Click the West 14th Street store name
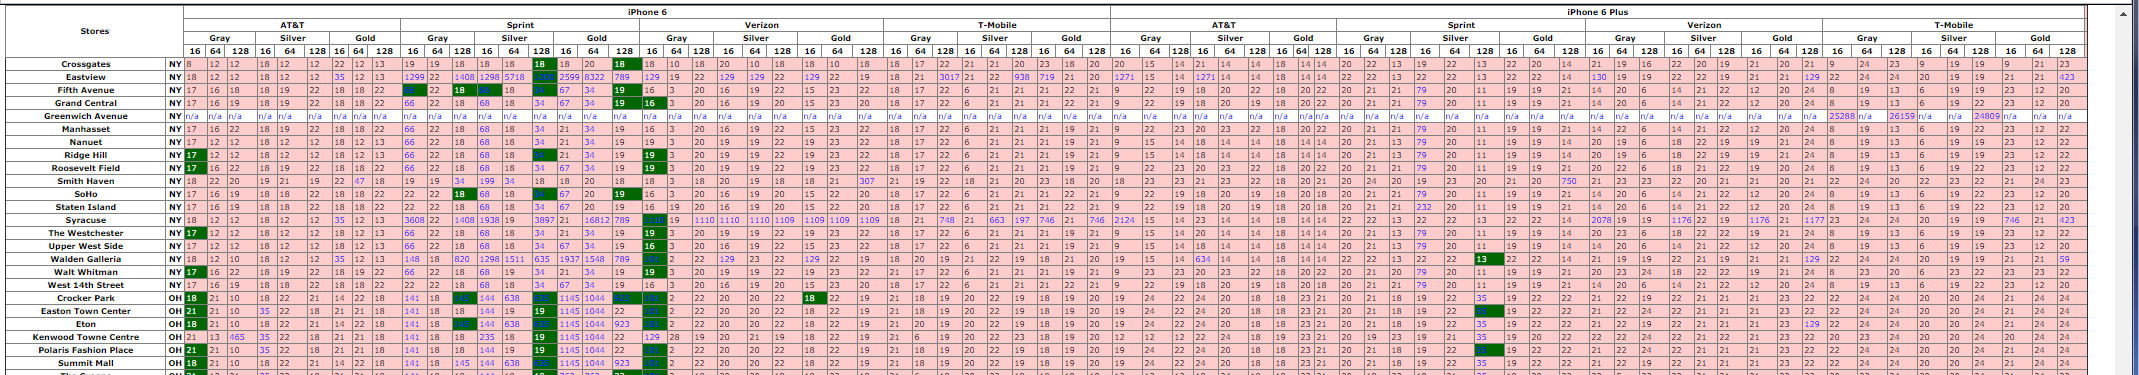Viewport: 2139px width, 375px height. pos(86,285)
